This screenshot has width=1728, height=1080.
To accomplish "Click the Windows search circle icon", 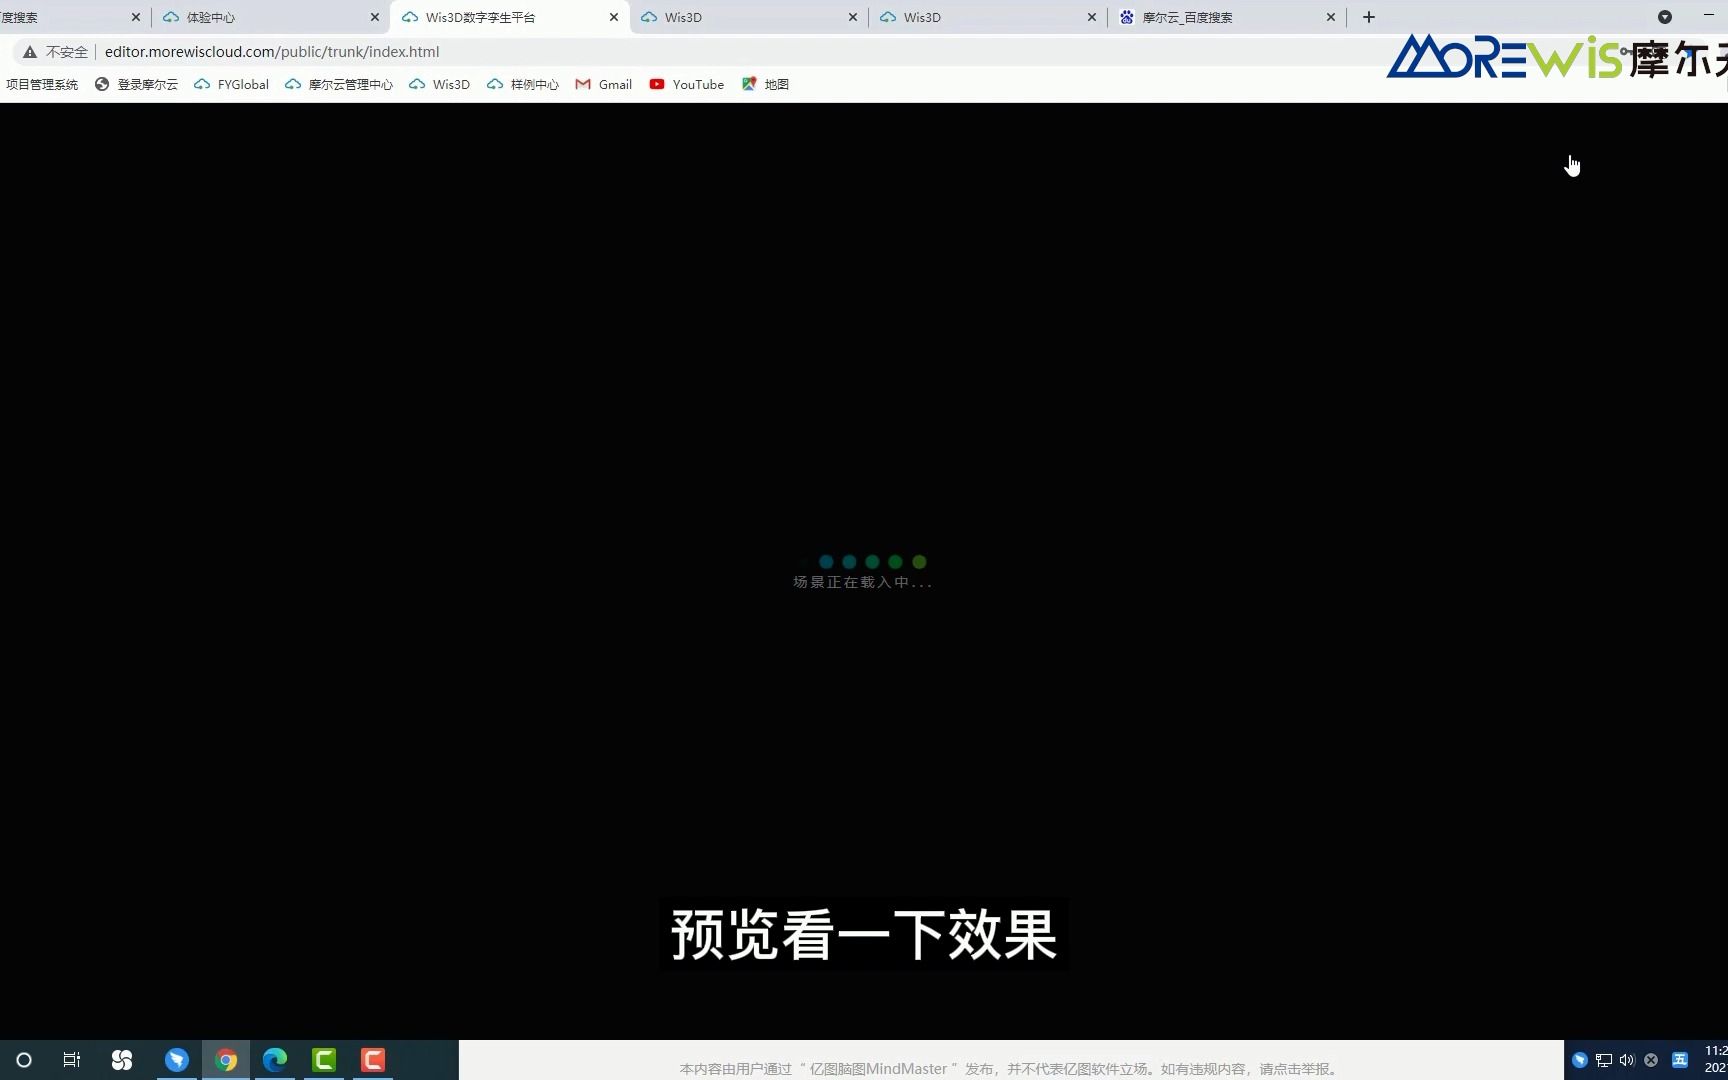I will (24, 1060).
